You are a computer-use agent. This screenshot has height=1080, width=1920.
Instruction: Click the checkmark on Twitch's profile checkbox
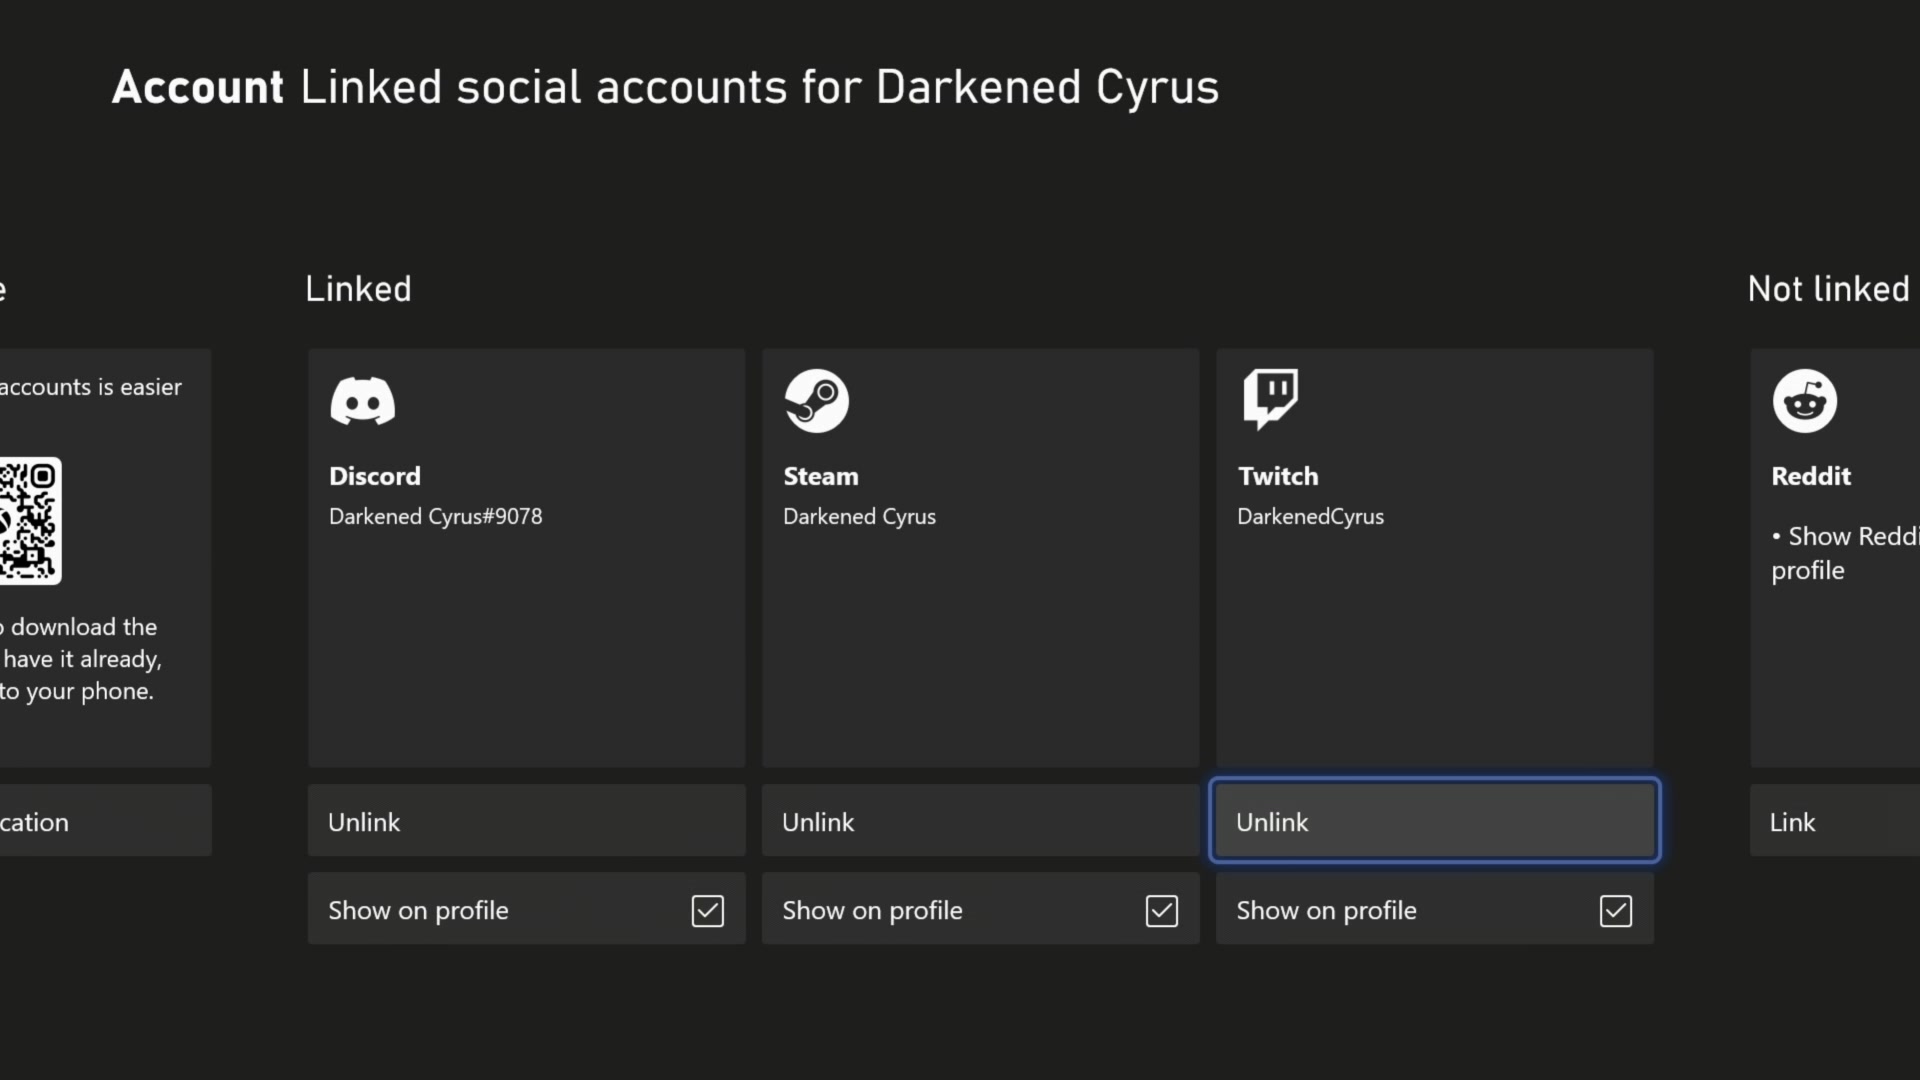coord(1616,911)
